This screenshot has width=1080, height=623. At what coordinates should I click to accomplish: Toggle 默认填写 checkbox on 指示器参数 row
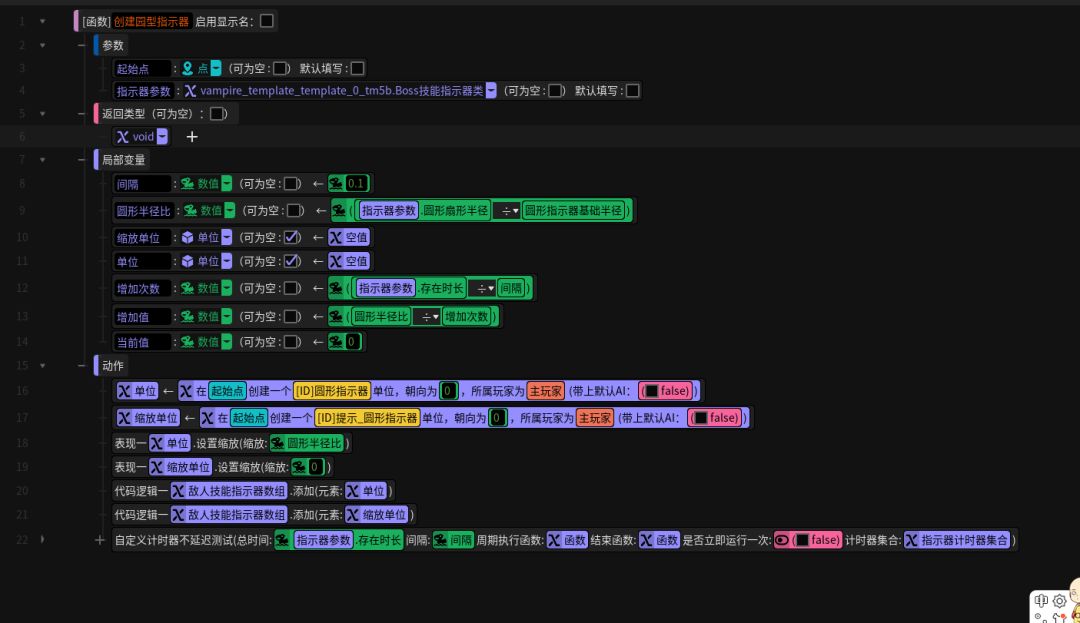[x=632, y=90]
